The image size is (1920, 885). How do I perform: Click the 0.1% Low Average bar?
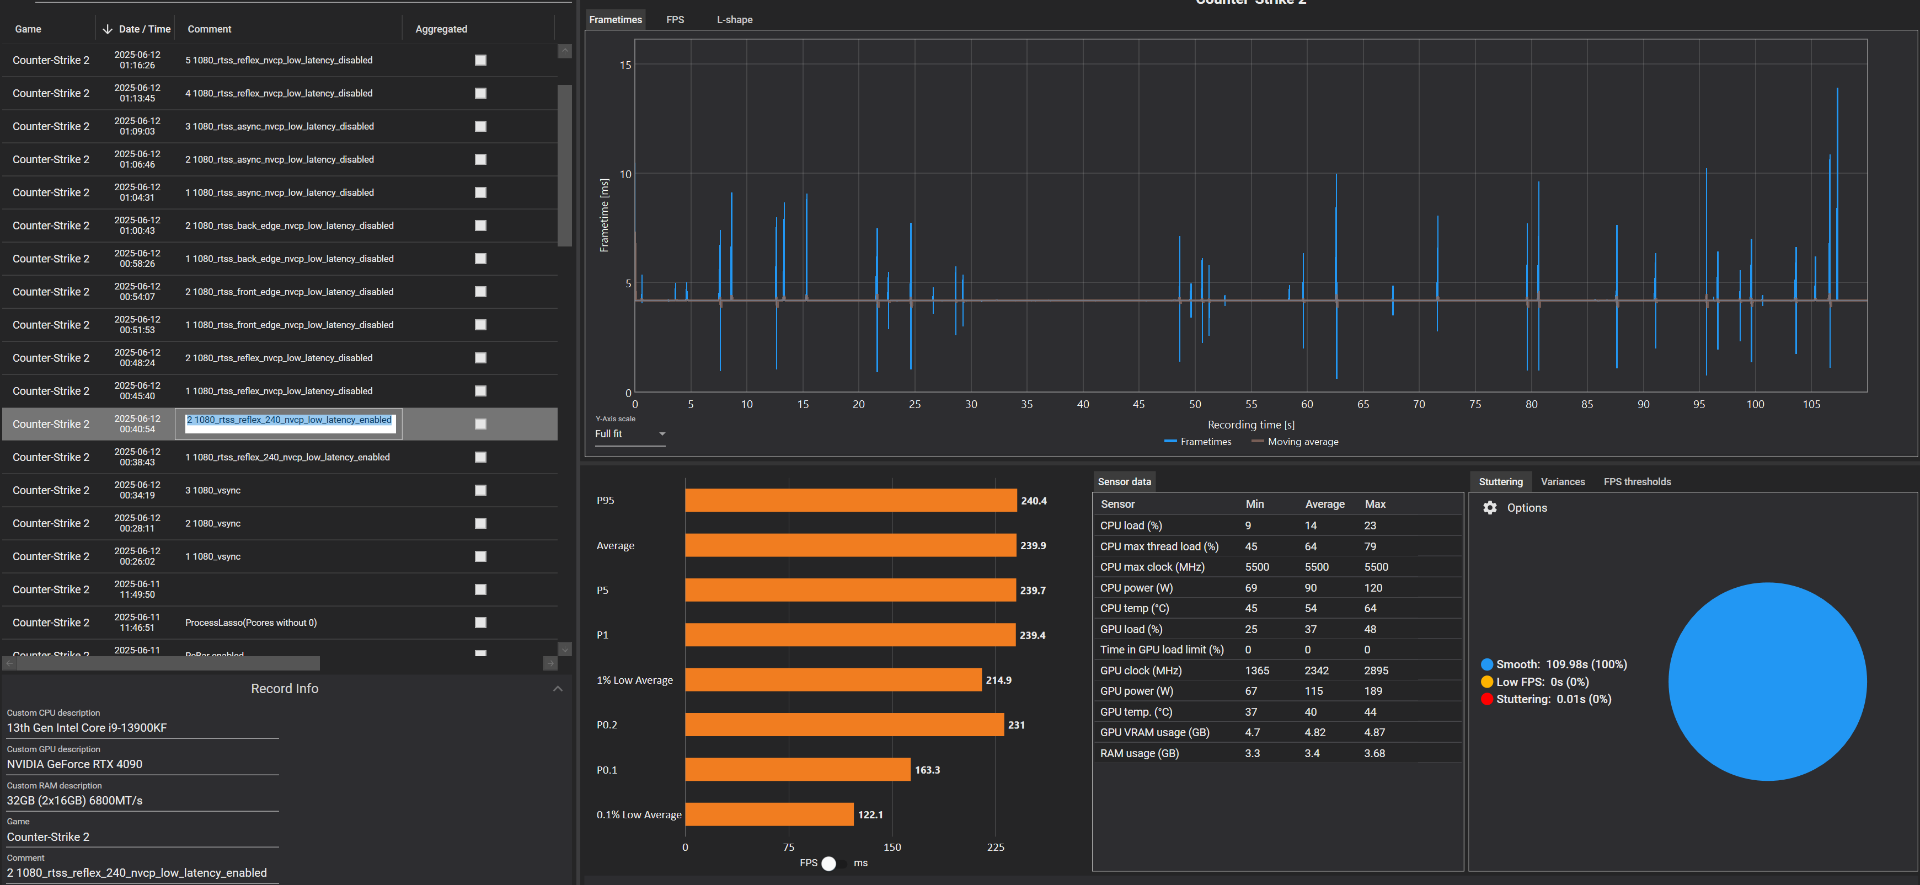770,814
